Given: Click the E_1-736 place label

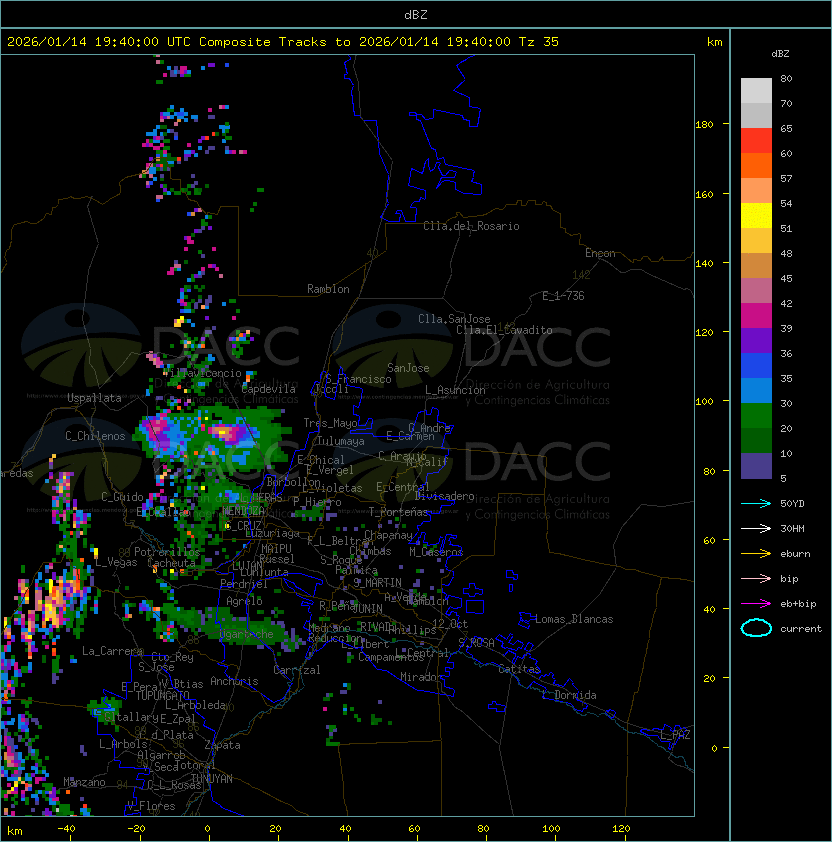Looking at the screenshot, I should (563, 296).
